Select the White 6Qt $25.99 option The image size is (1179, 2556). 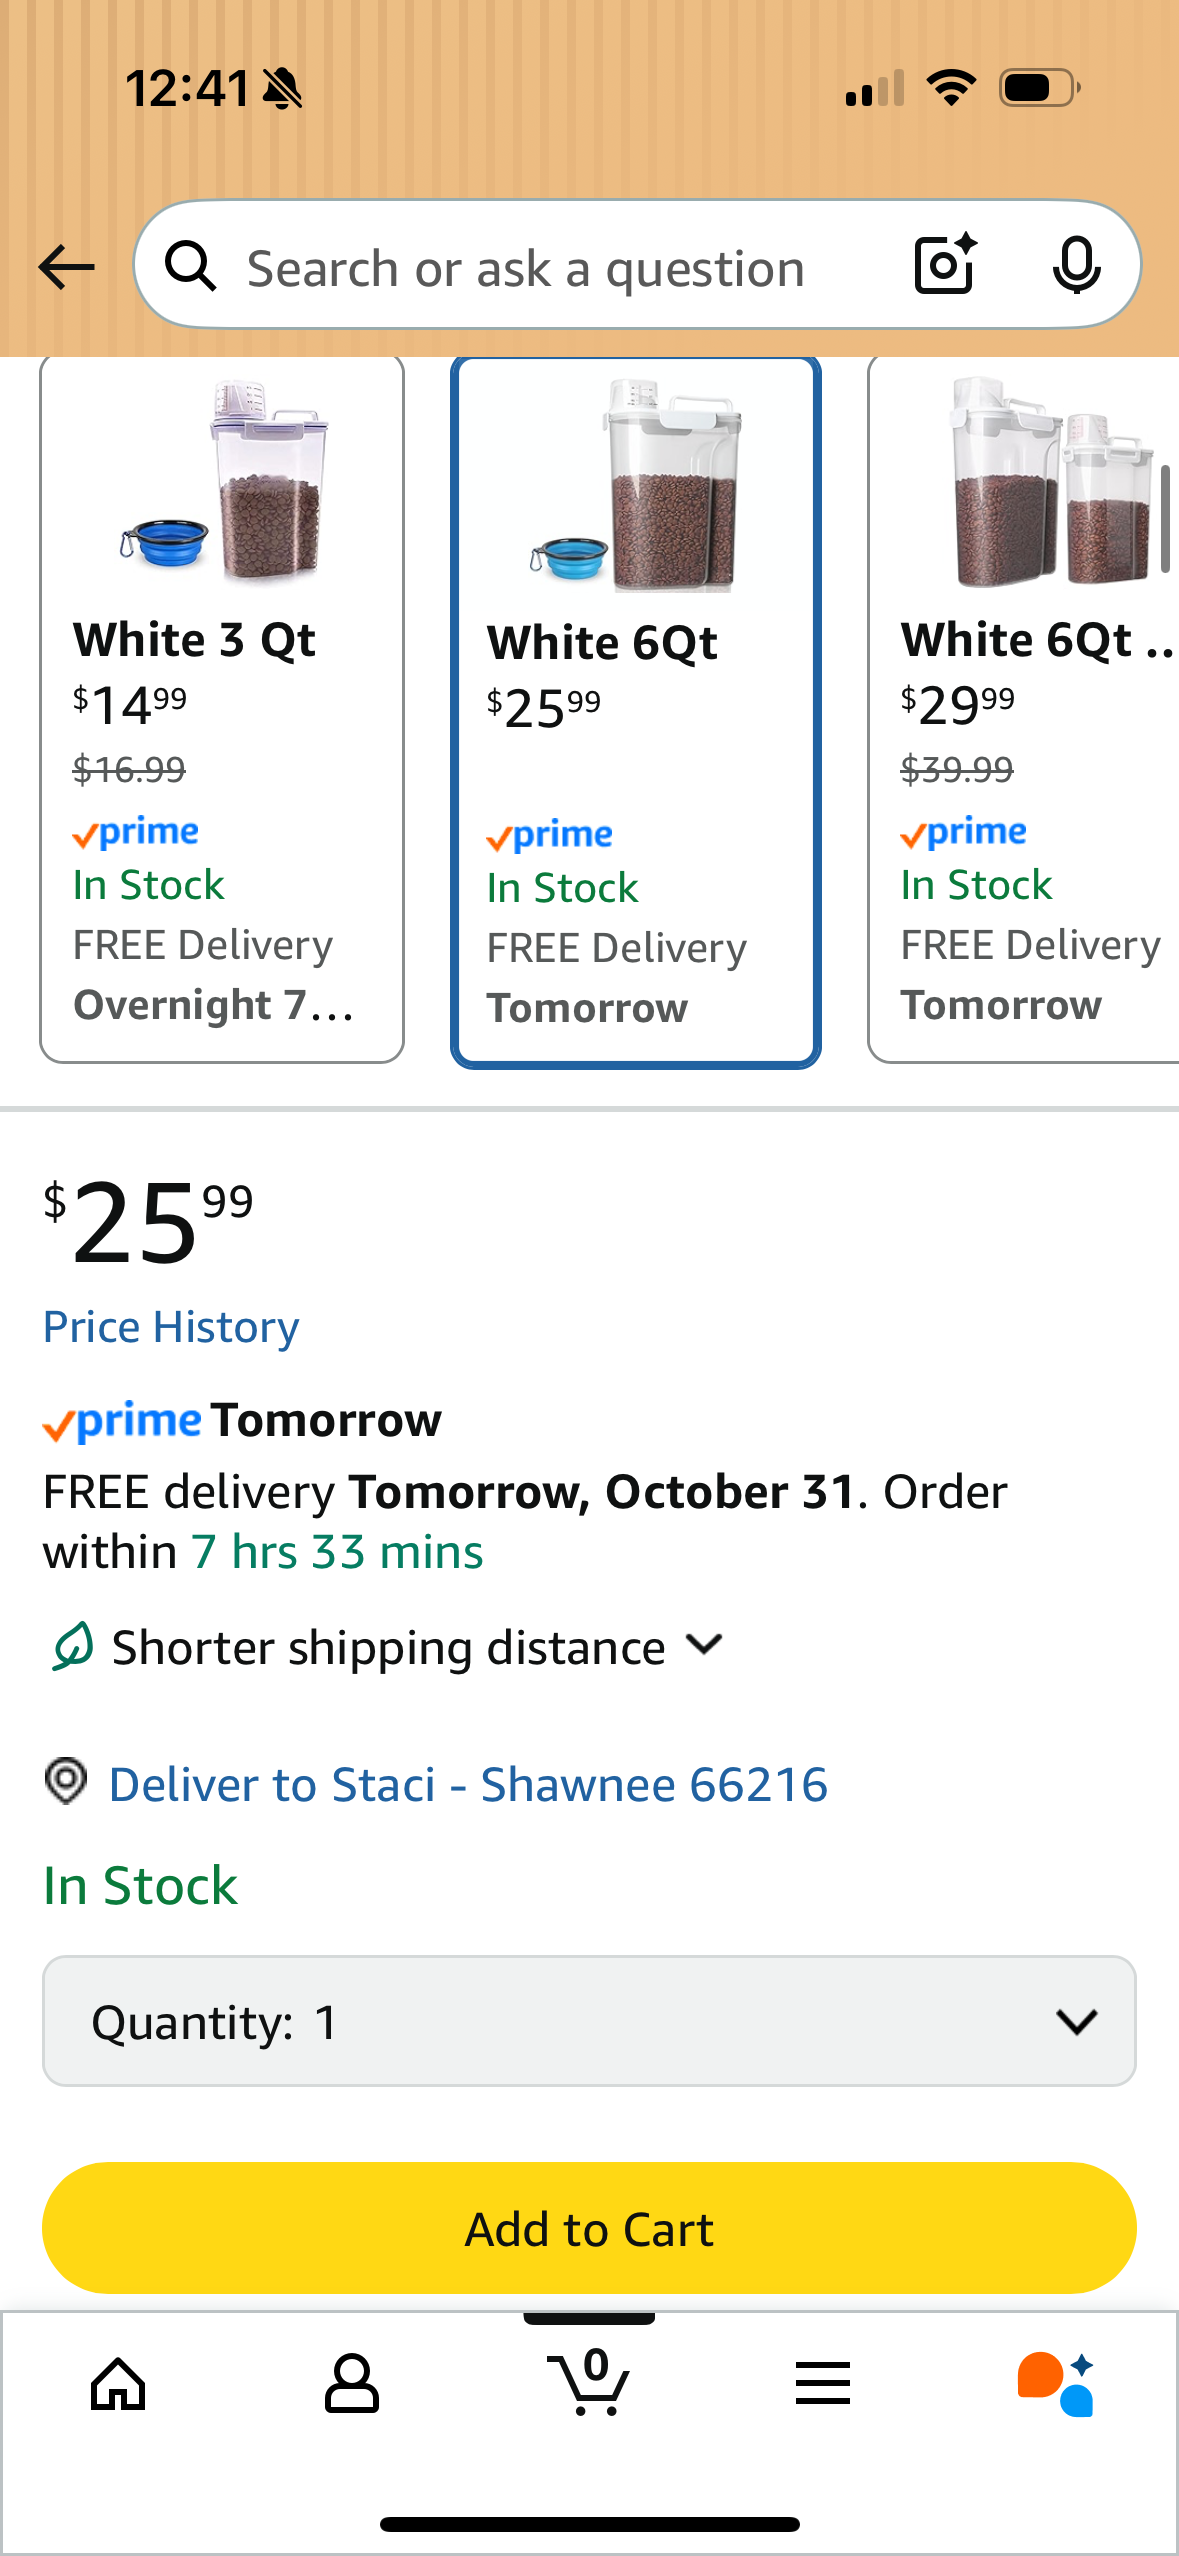point(636,712)
